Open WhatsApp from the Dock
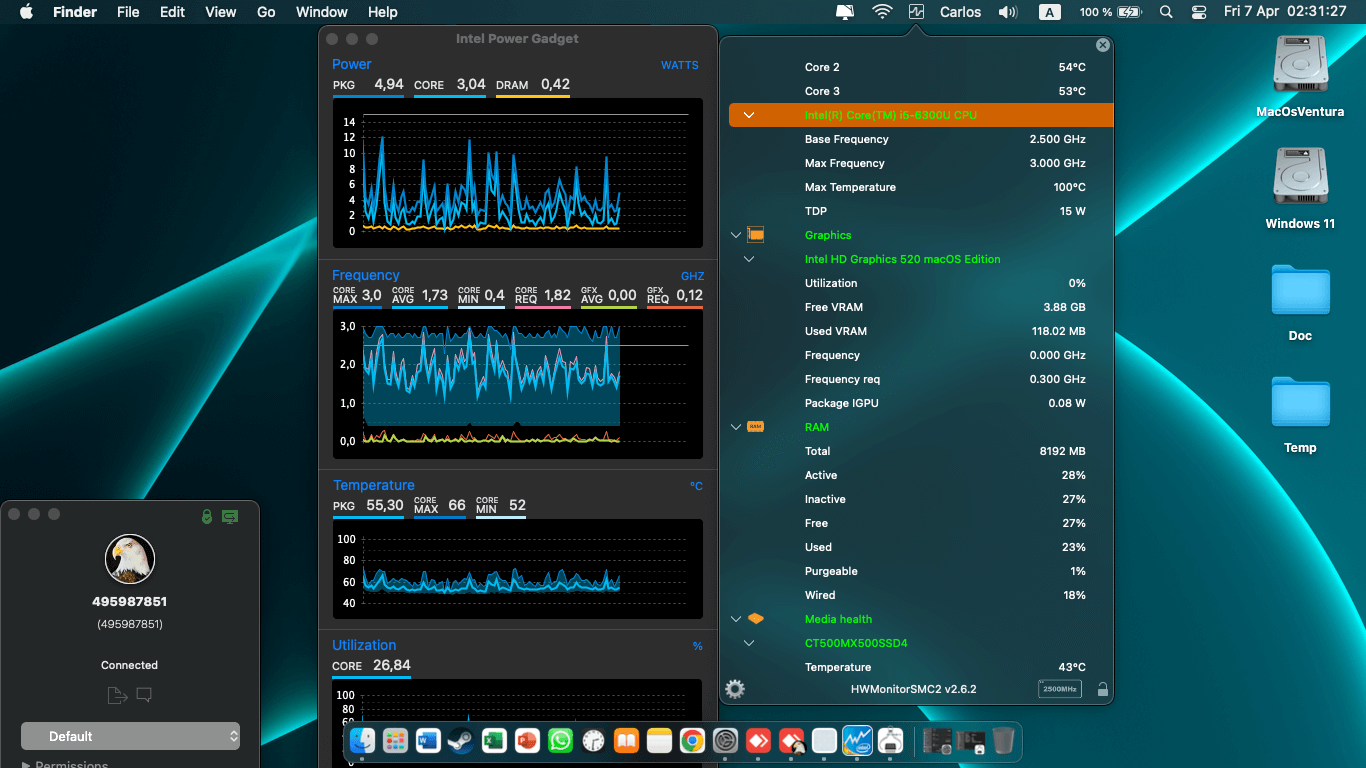1366x768 pixels. (x=560, y=740)
